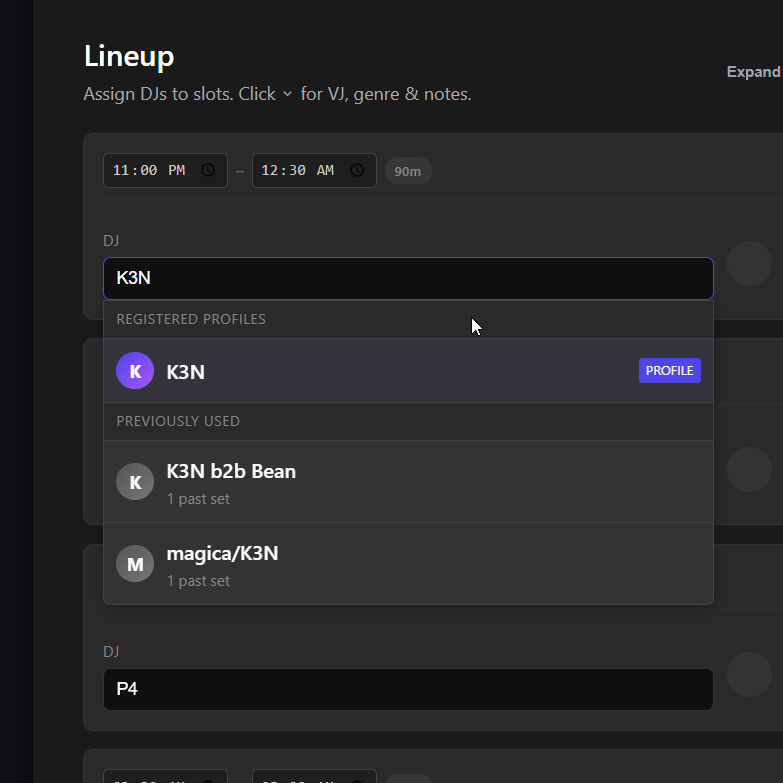Click the purple K avatar of registered K3N

(x=135, y=371)
